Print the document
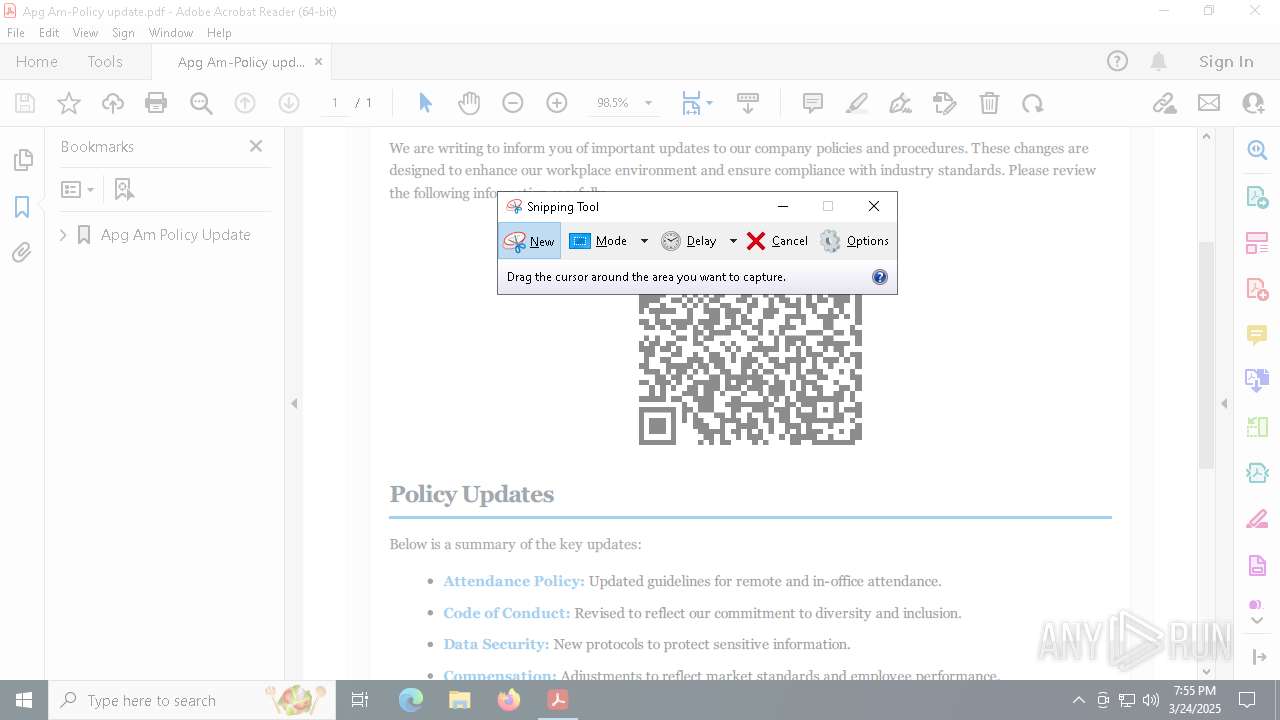The width and height of the screenshot is (1280, 720). (x=156, y=103)
